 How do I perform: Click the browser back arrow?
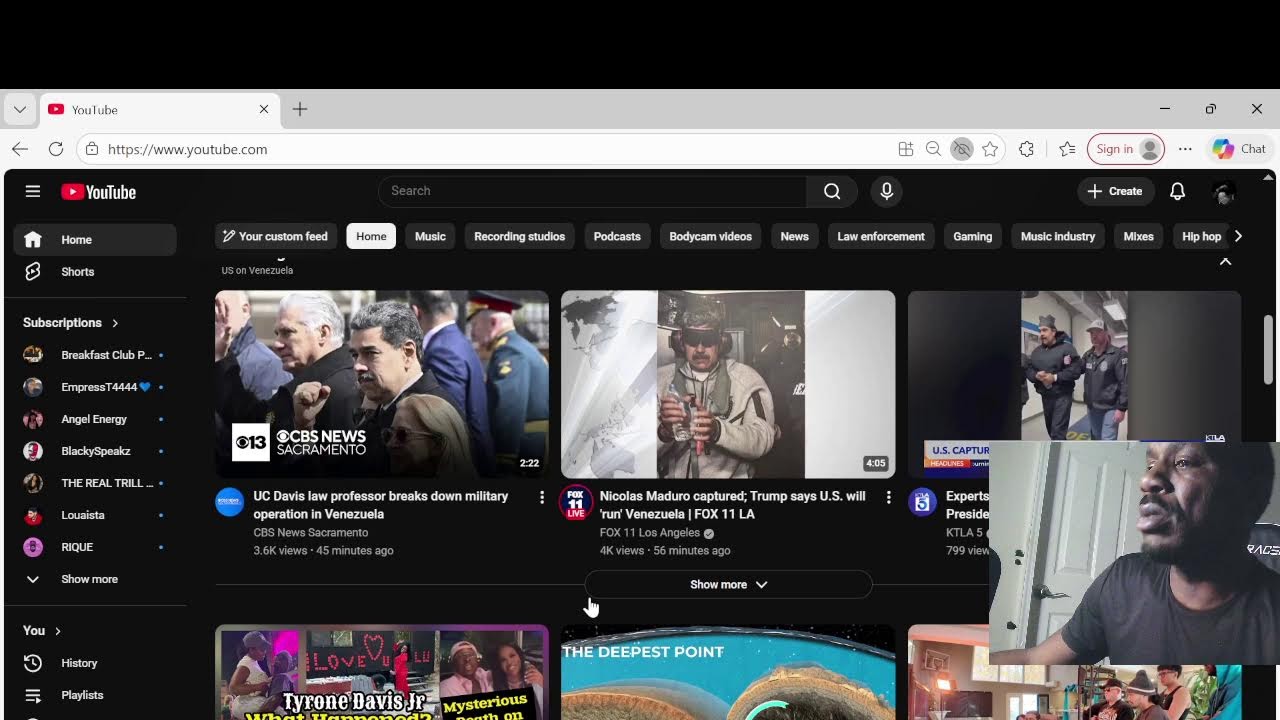20,149
